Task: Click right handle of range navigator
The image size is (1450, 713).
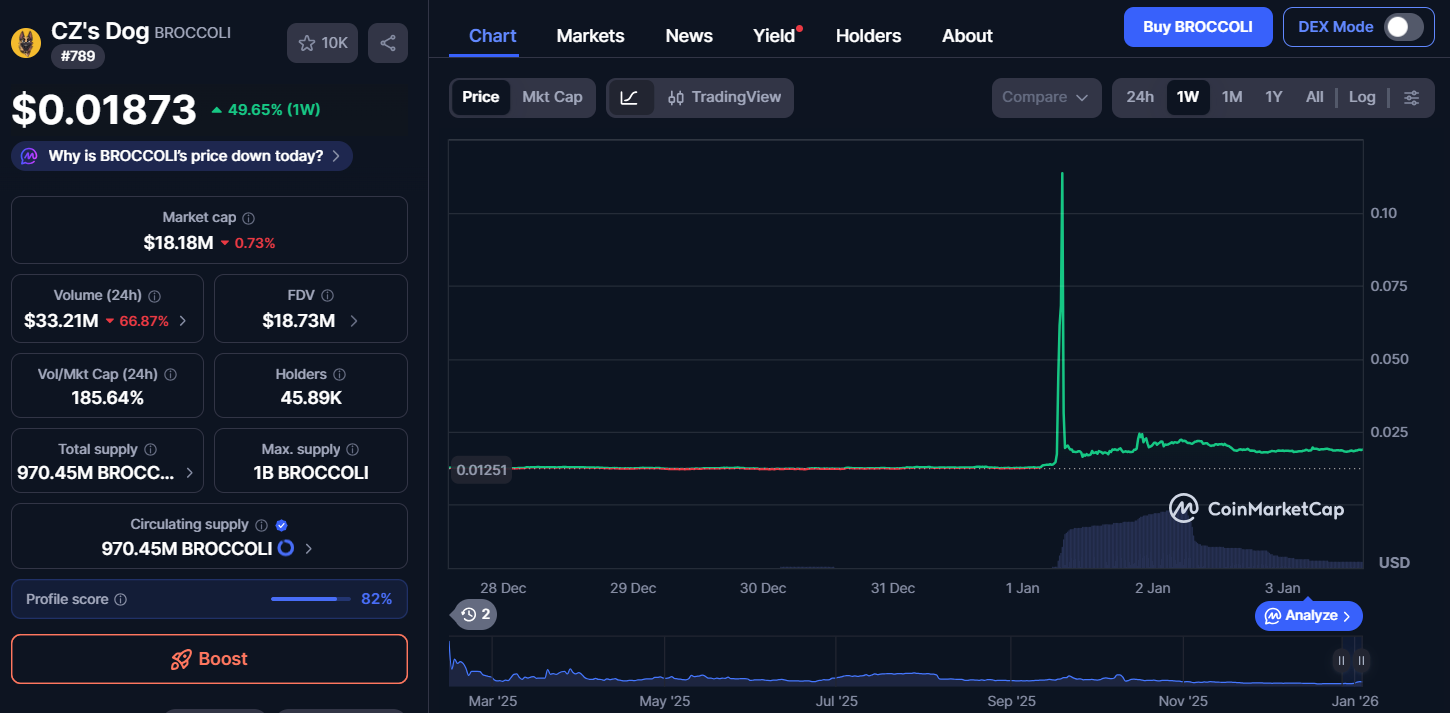Action: [1361, 660]
